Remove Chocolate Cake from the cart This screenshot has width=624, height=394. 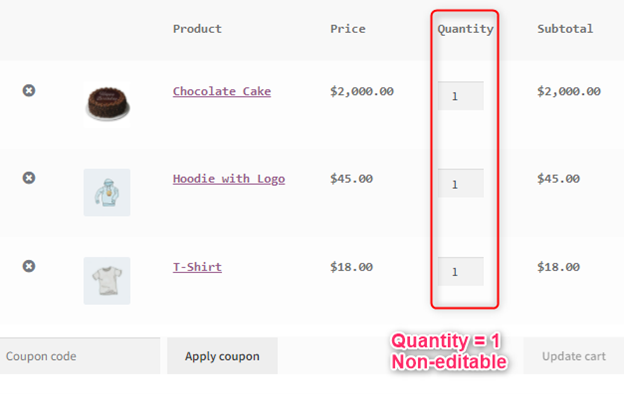pos(29,91)
